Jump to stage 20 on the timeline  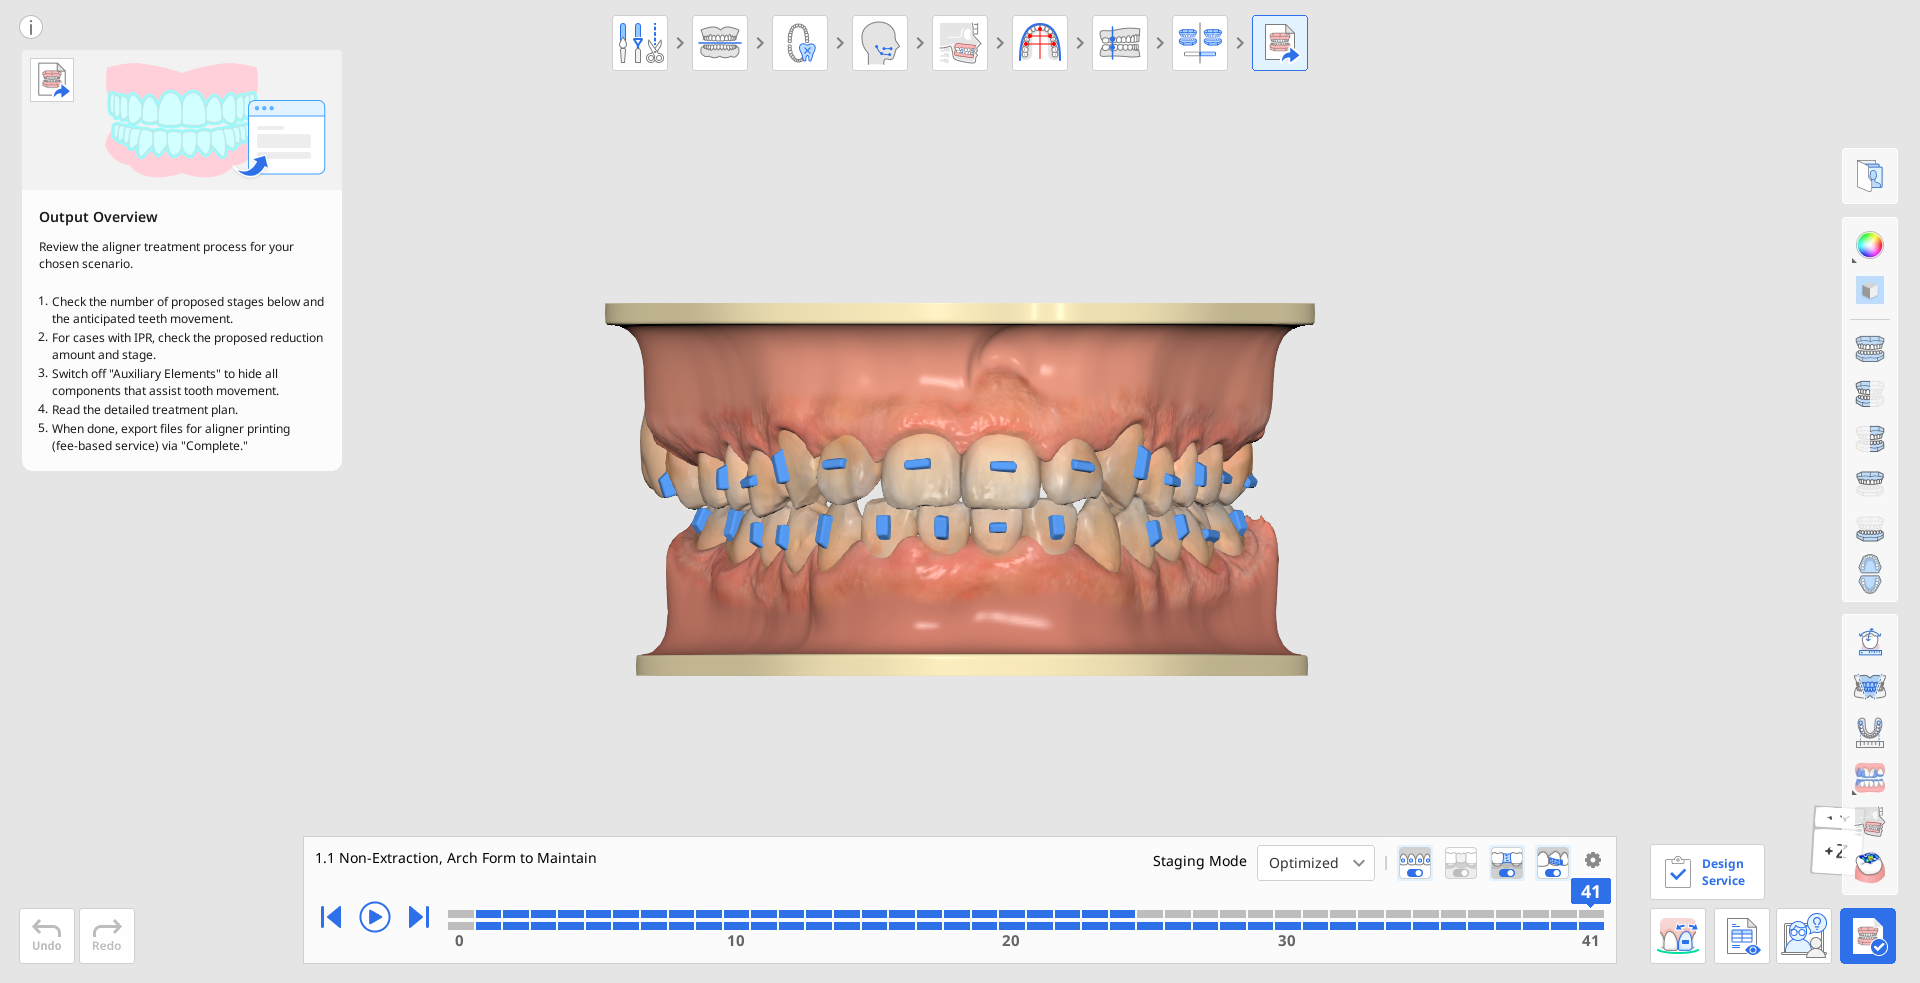tap(1011, 920)
